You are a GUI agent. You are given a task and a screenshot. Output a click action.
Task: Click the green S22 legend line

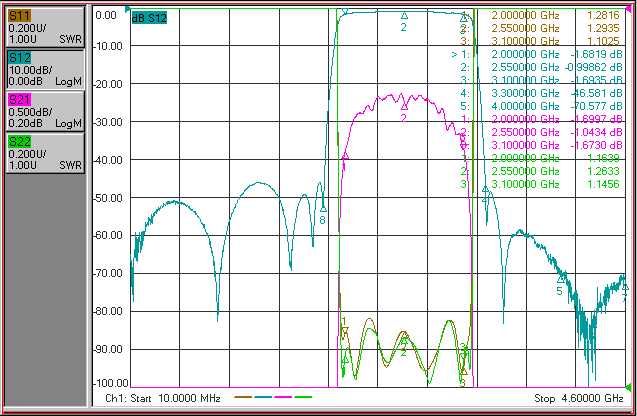pyautogui.click(x=303, y=397)
